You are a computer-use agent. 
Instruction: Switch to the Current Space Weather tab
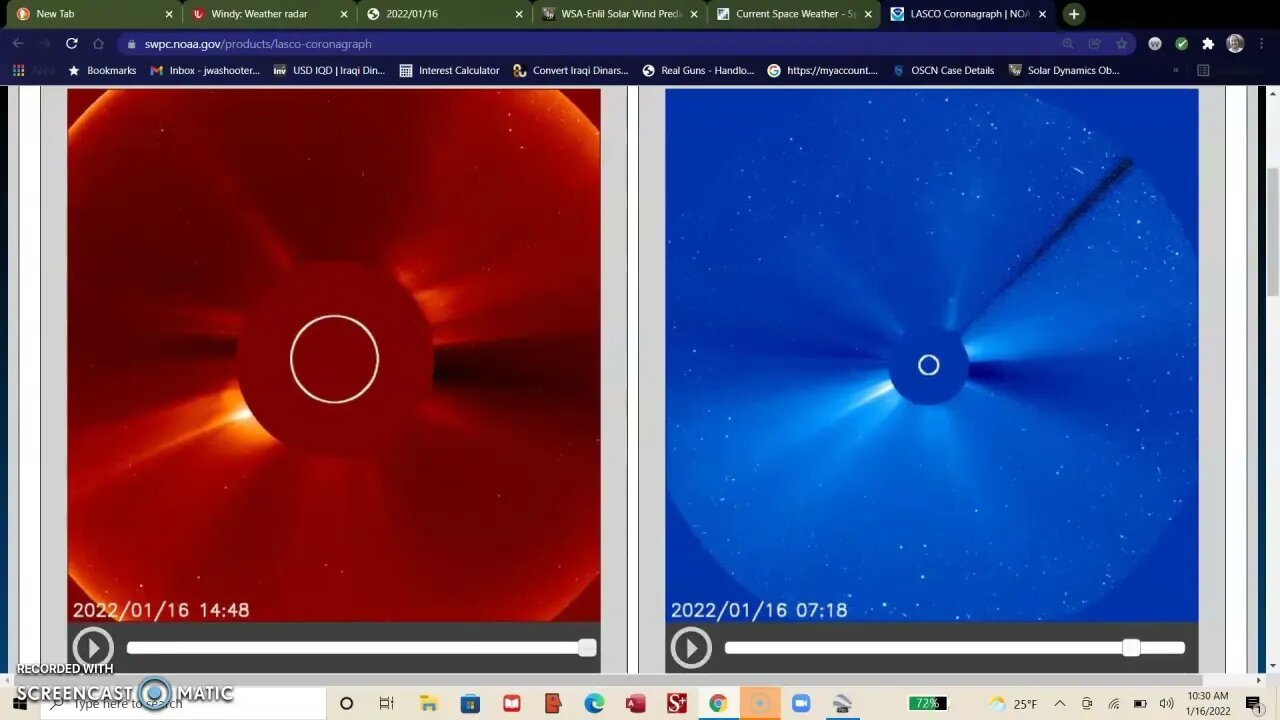click(795, 14)
